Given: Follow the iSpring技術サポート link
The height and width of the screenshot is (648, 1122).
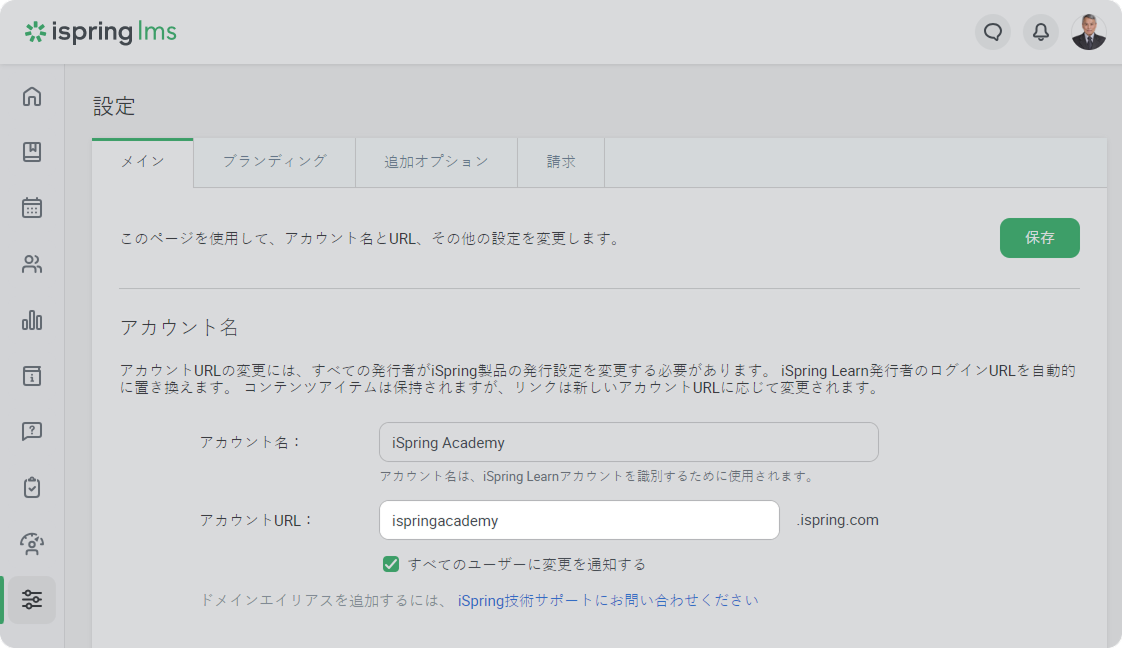Looking at the screenshot, I should 526,600.
